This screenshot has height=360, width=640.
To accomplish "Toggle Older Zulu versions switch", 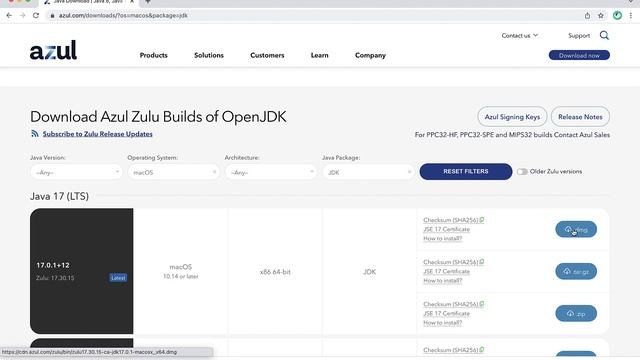I will [x=522, y=171].
